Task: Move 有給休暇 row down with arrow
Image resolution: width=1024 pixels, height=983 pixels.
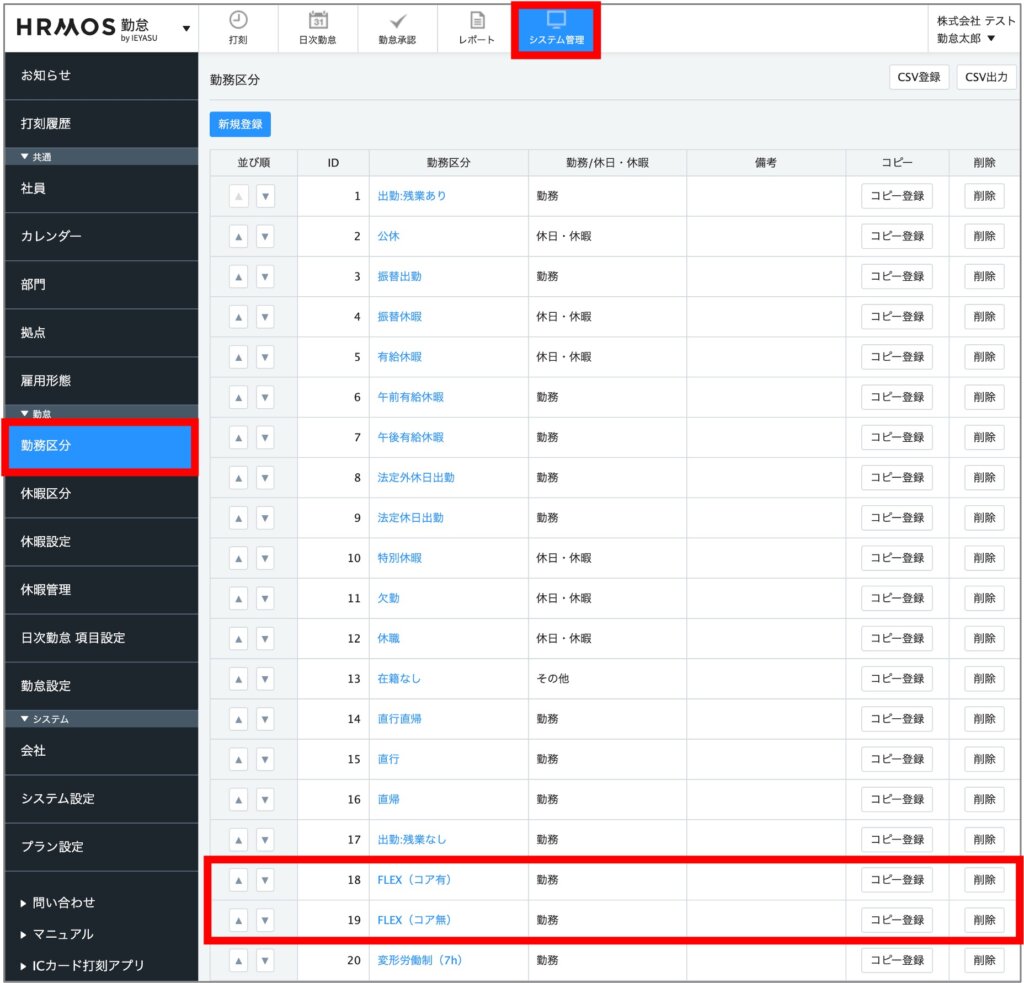Action: pos(265,357)
